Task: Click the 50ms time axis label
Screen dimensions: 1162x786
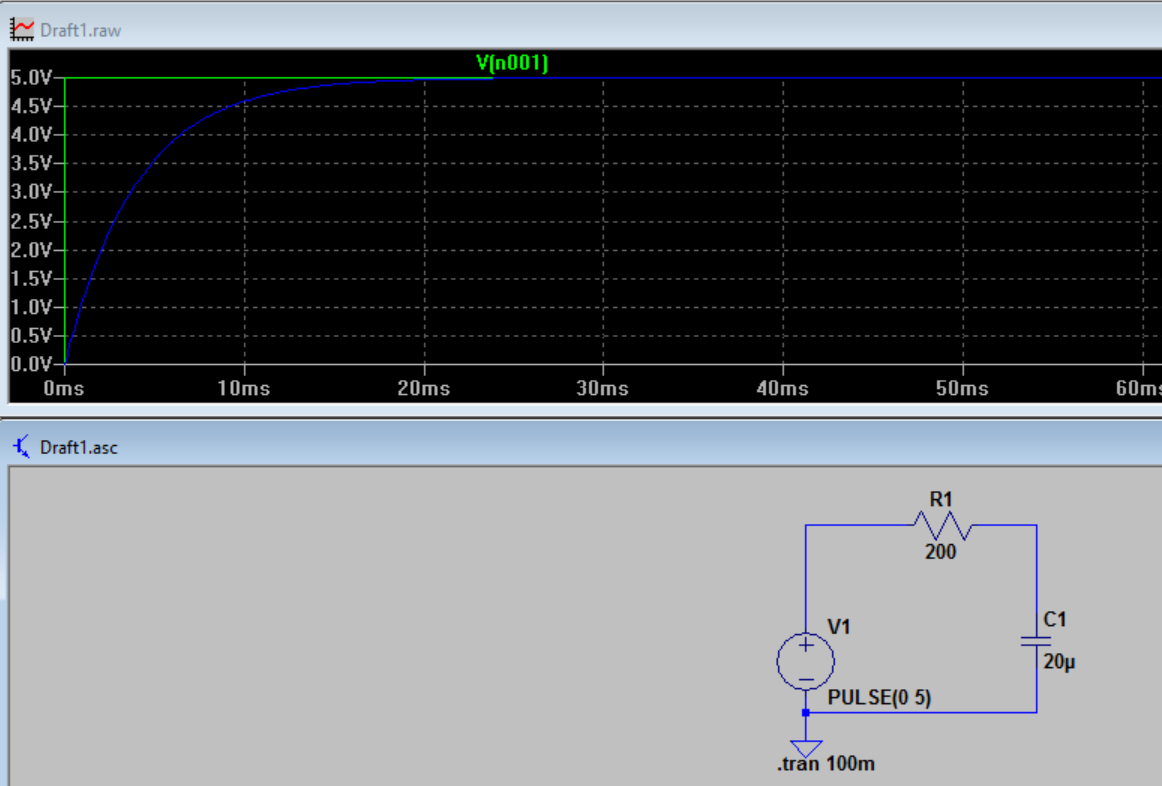Action: point(963,388)
